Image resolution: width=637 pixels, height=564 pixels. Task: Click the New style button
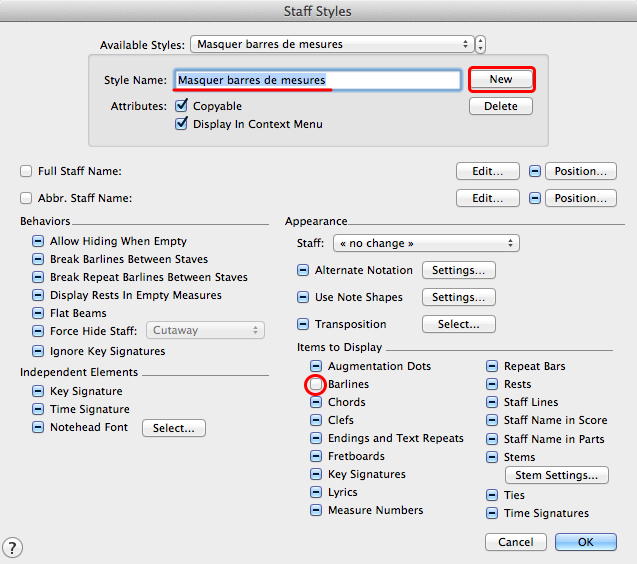coord(500,79)
